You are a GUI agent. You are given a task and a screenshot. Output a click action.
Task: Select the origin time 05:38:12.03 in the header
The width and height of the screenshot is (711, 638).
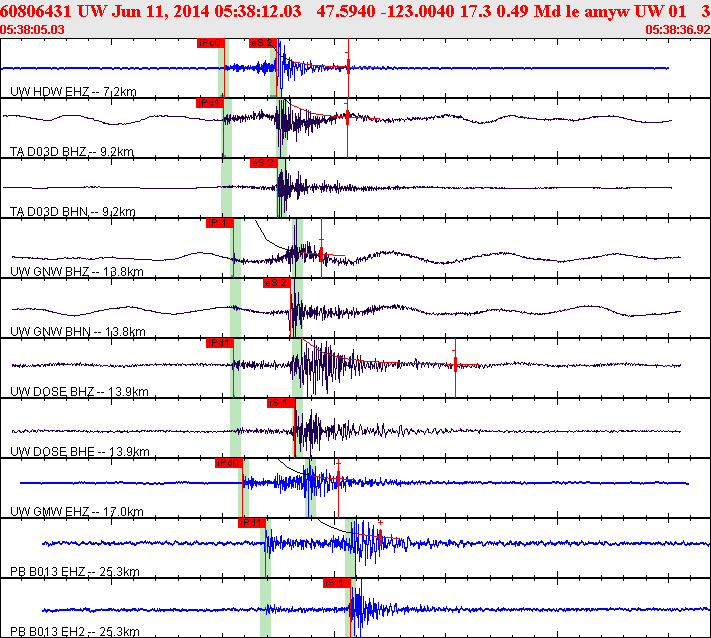click(258, 11)
